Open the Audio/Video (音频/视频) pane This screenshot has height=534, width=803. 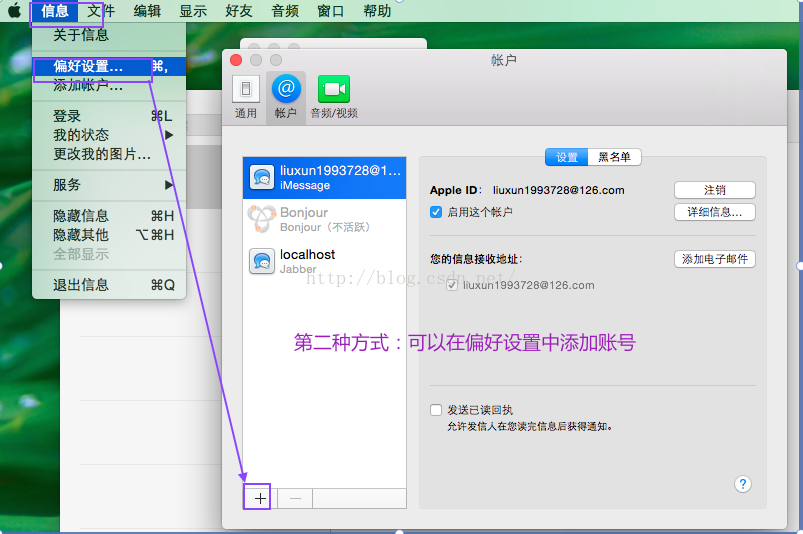point(334,97)
